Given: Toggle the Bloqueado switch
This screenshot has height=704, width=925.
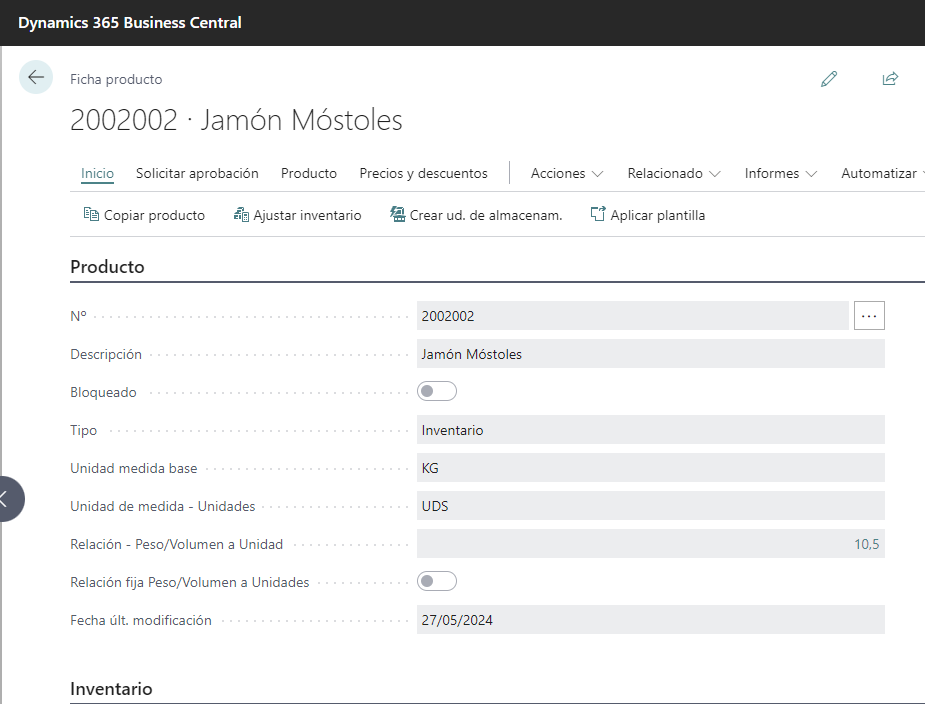Looking at the screenshot, I should tap(437, 392).
